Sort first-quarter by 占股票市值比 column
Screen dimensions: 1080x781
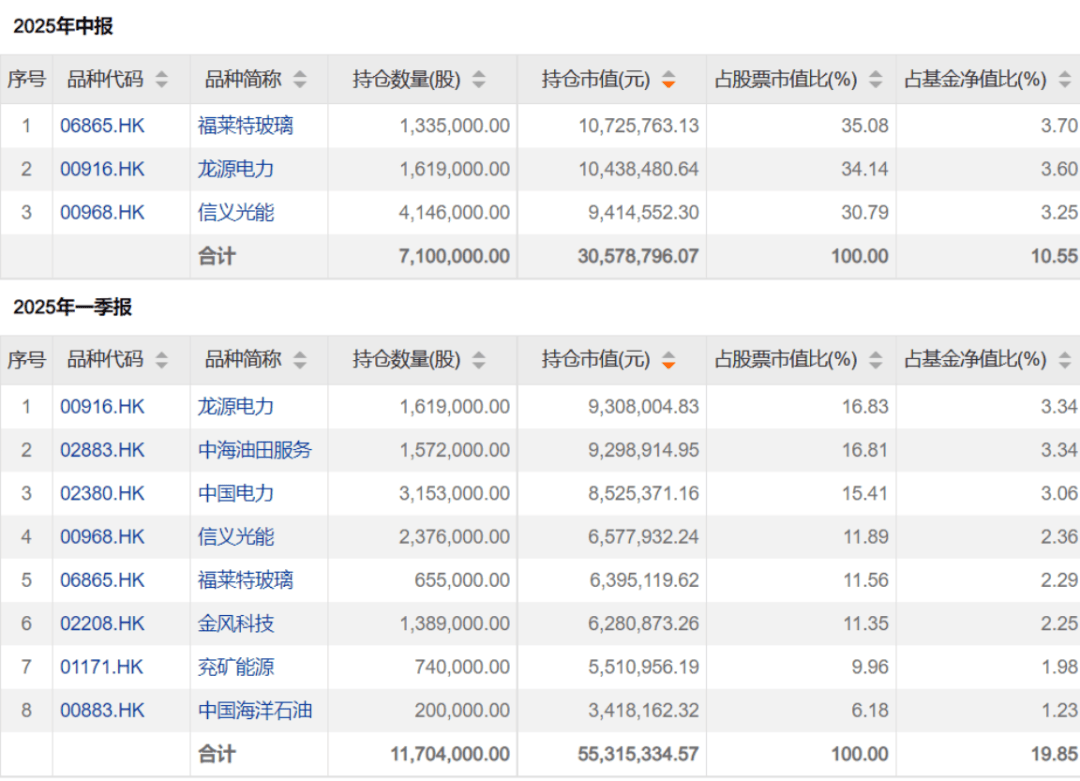click(874, 359)
